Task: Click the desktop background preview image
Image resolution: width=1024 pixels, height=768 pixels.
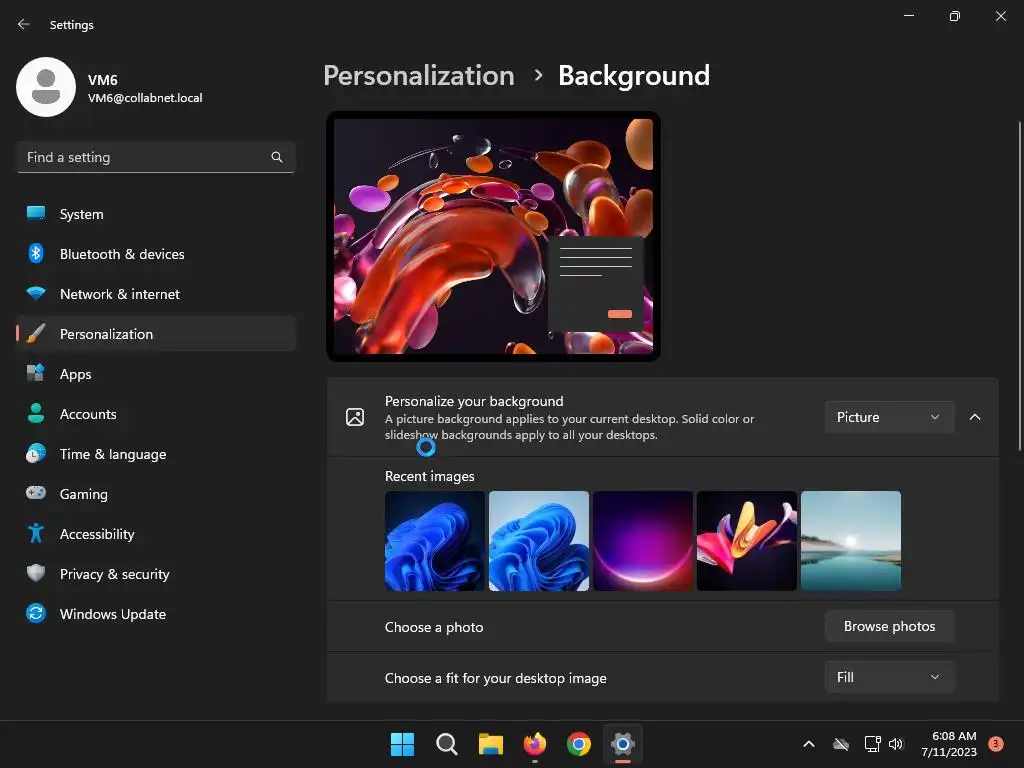Action: [493, 236]
